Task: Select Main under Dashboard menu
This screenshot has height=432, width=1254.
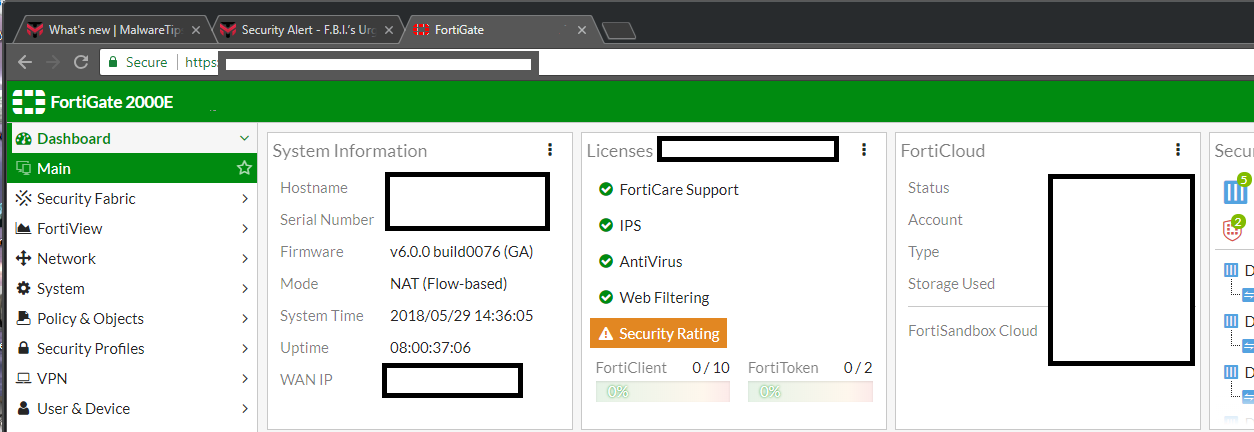Action: click(x=132, y=169)
